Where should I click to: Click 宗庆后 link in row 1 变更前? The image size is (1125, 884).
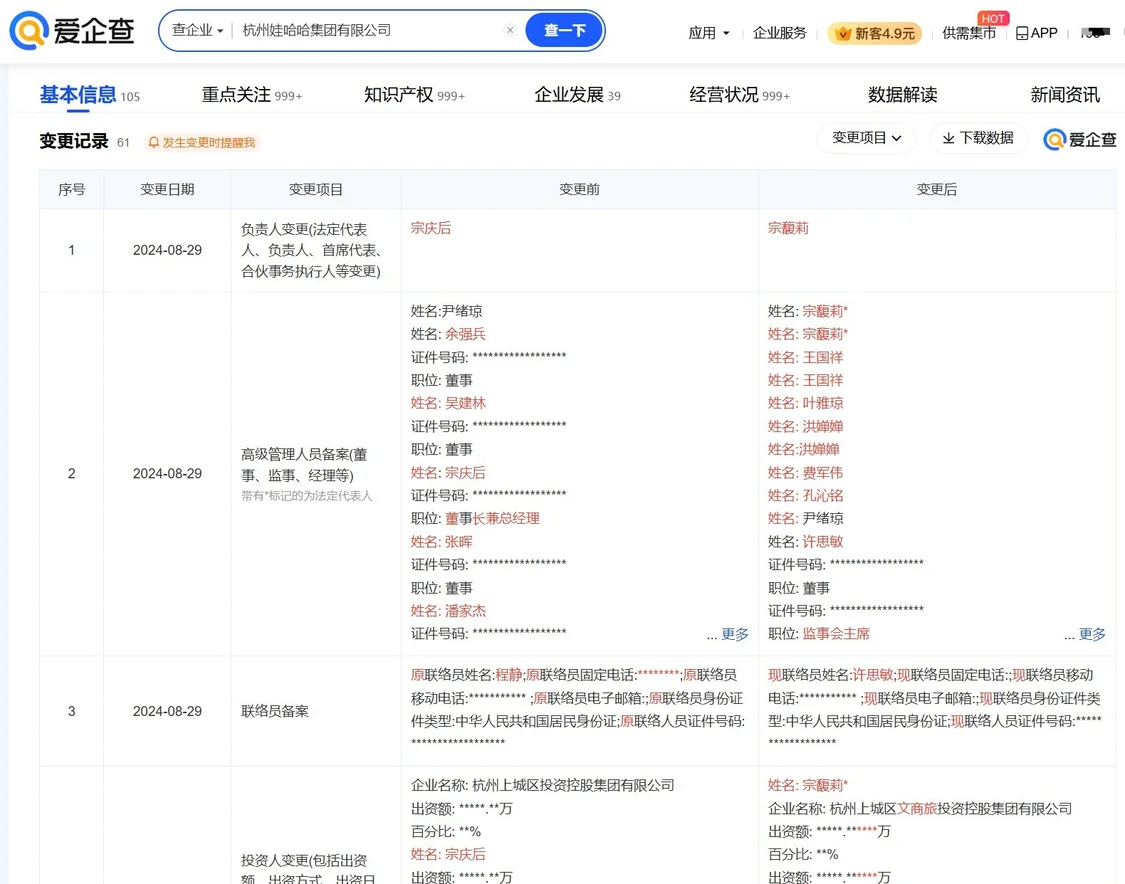[430, 228]
